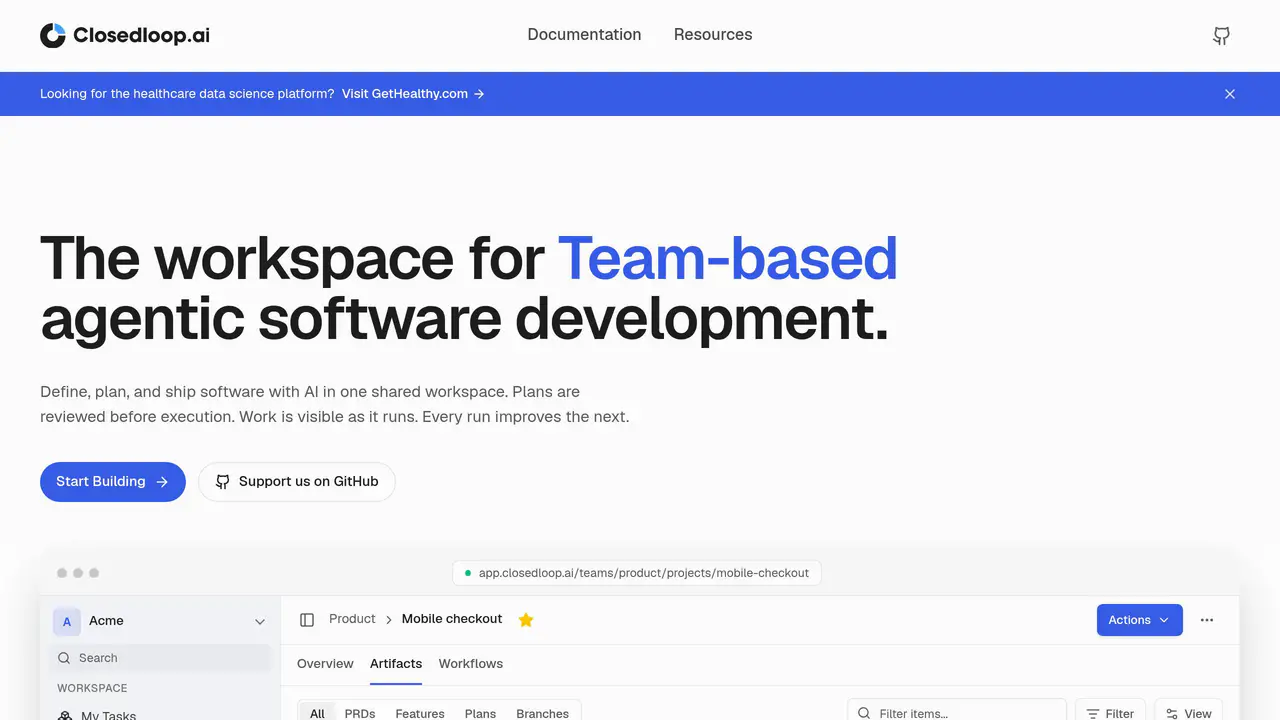This screenshot has height=720, width=1280.
Task: Click the Acme workspace avatar
Action: click(67, 621)
